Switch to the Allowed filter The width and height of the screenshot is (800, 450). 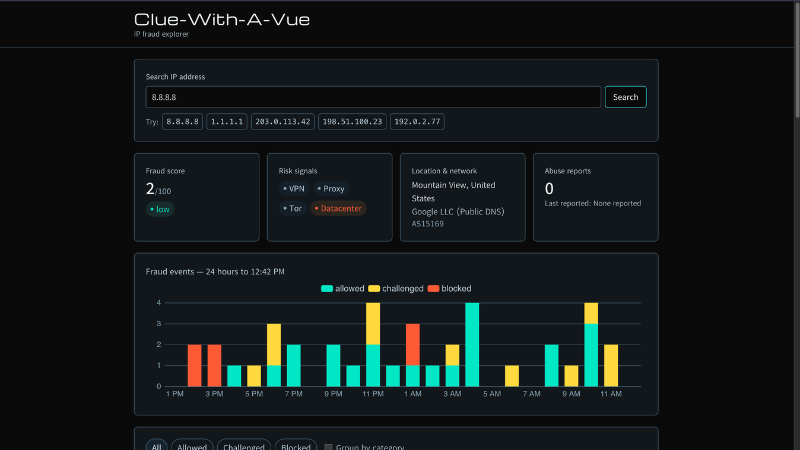(192, 446)
